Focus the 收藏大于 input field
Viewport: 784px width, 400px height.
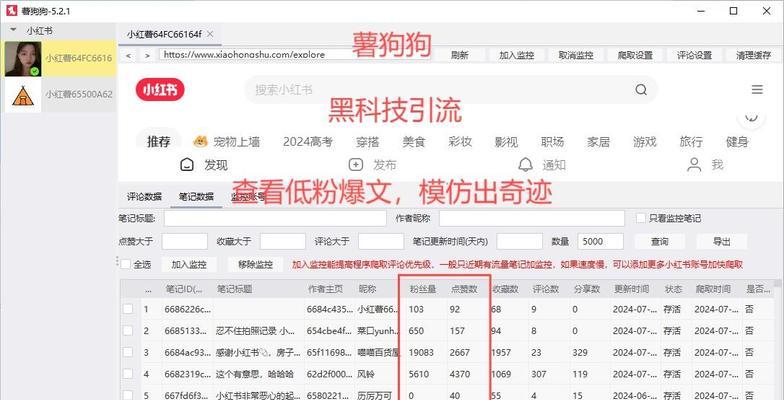pyautogui.click(x=282, y=242)
